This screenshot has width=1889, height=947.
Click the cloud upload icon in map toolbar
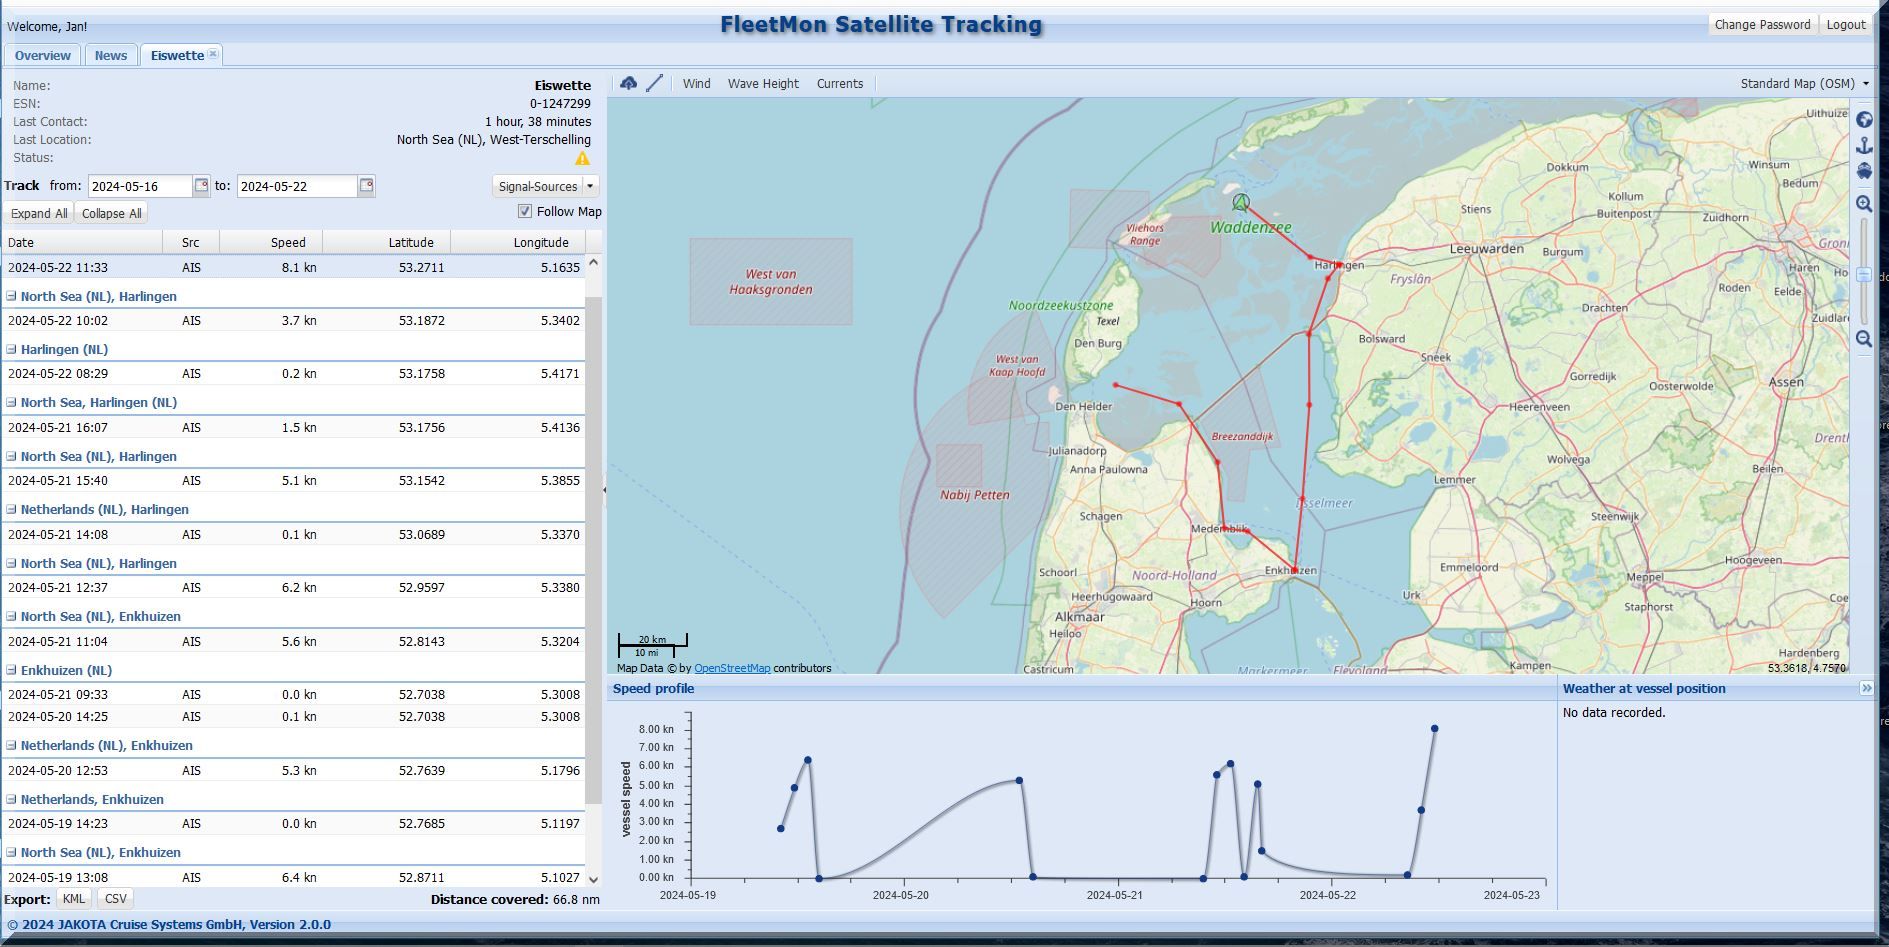(628, 84)
